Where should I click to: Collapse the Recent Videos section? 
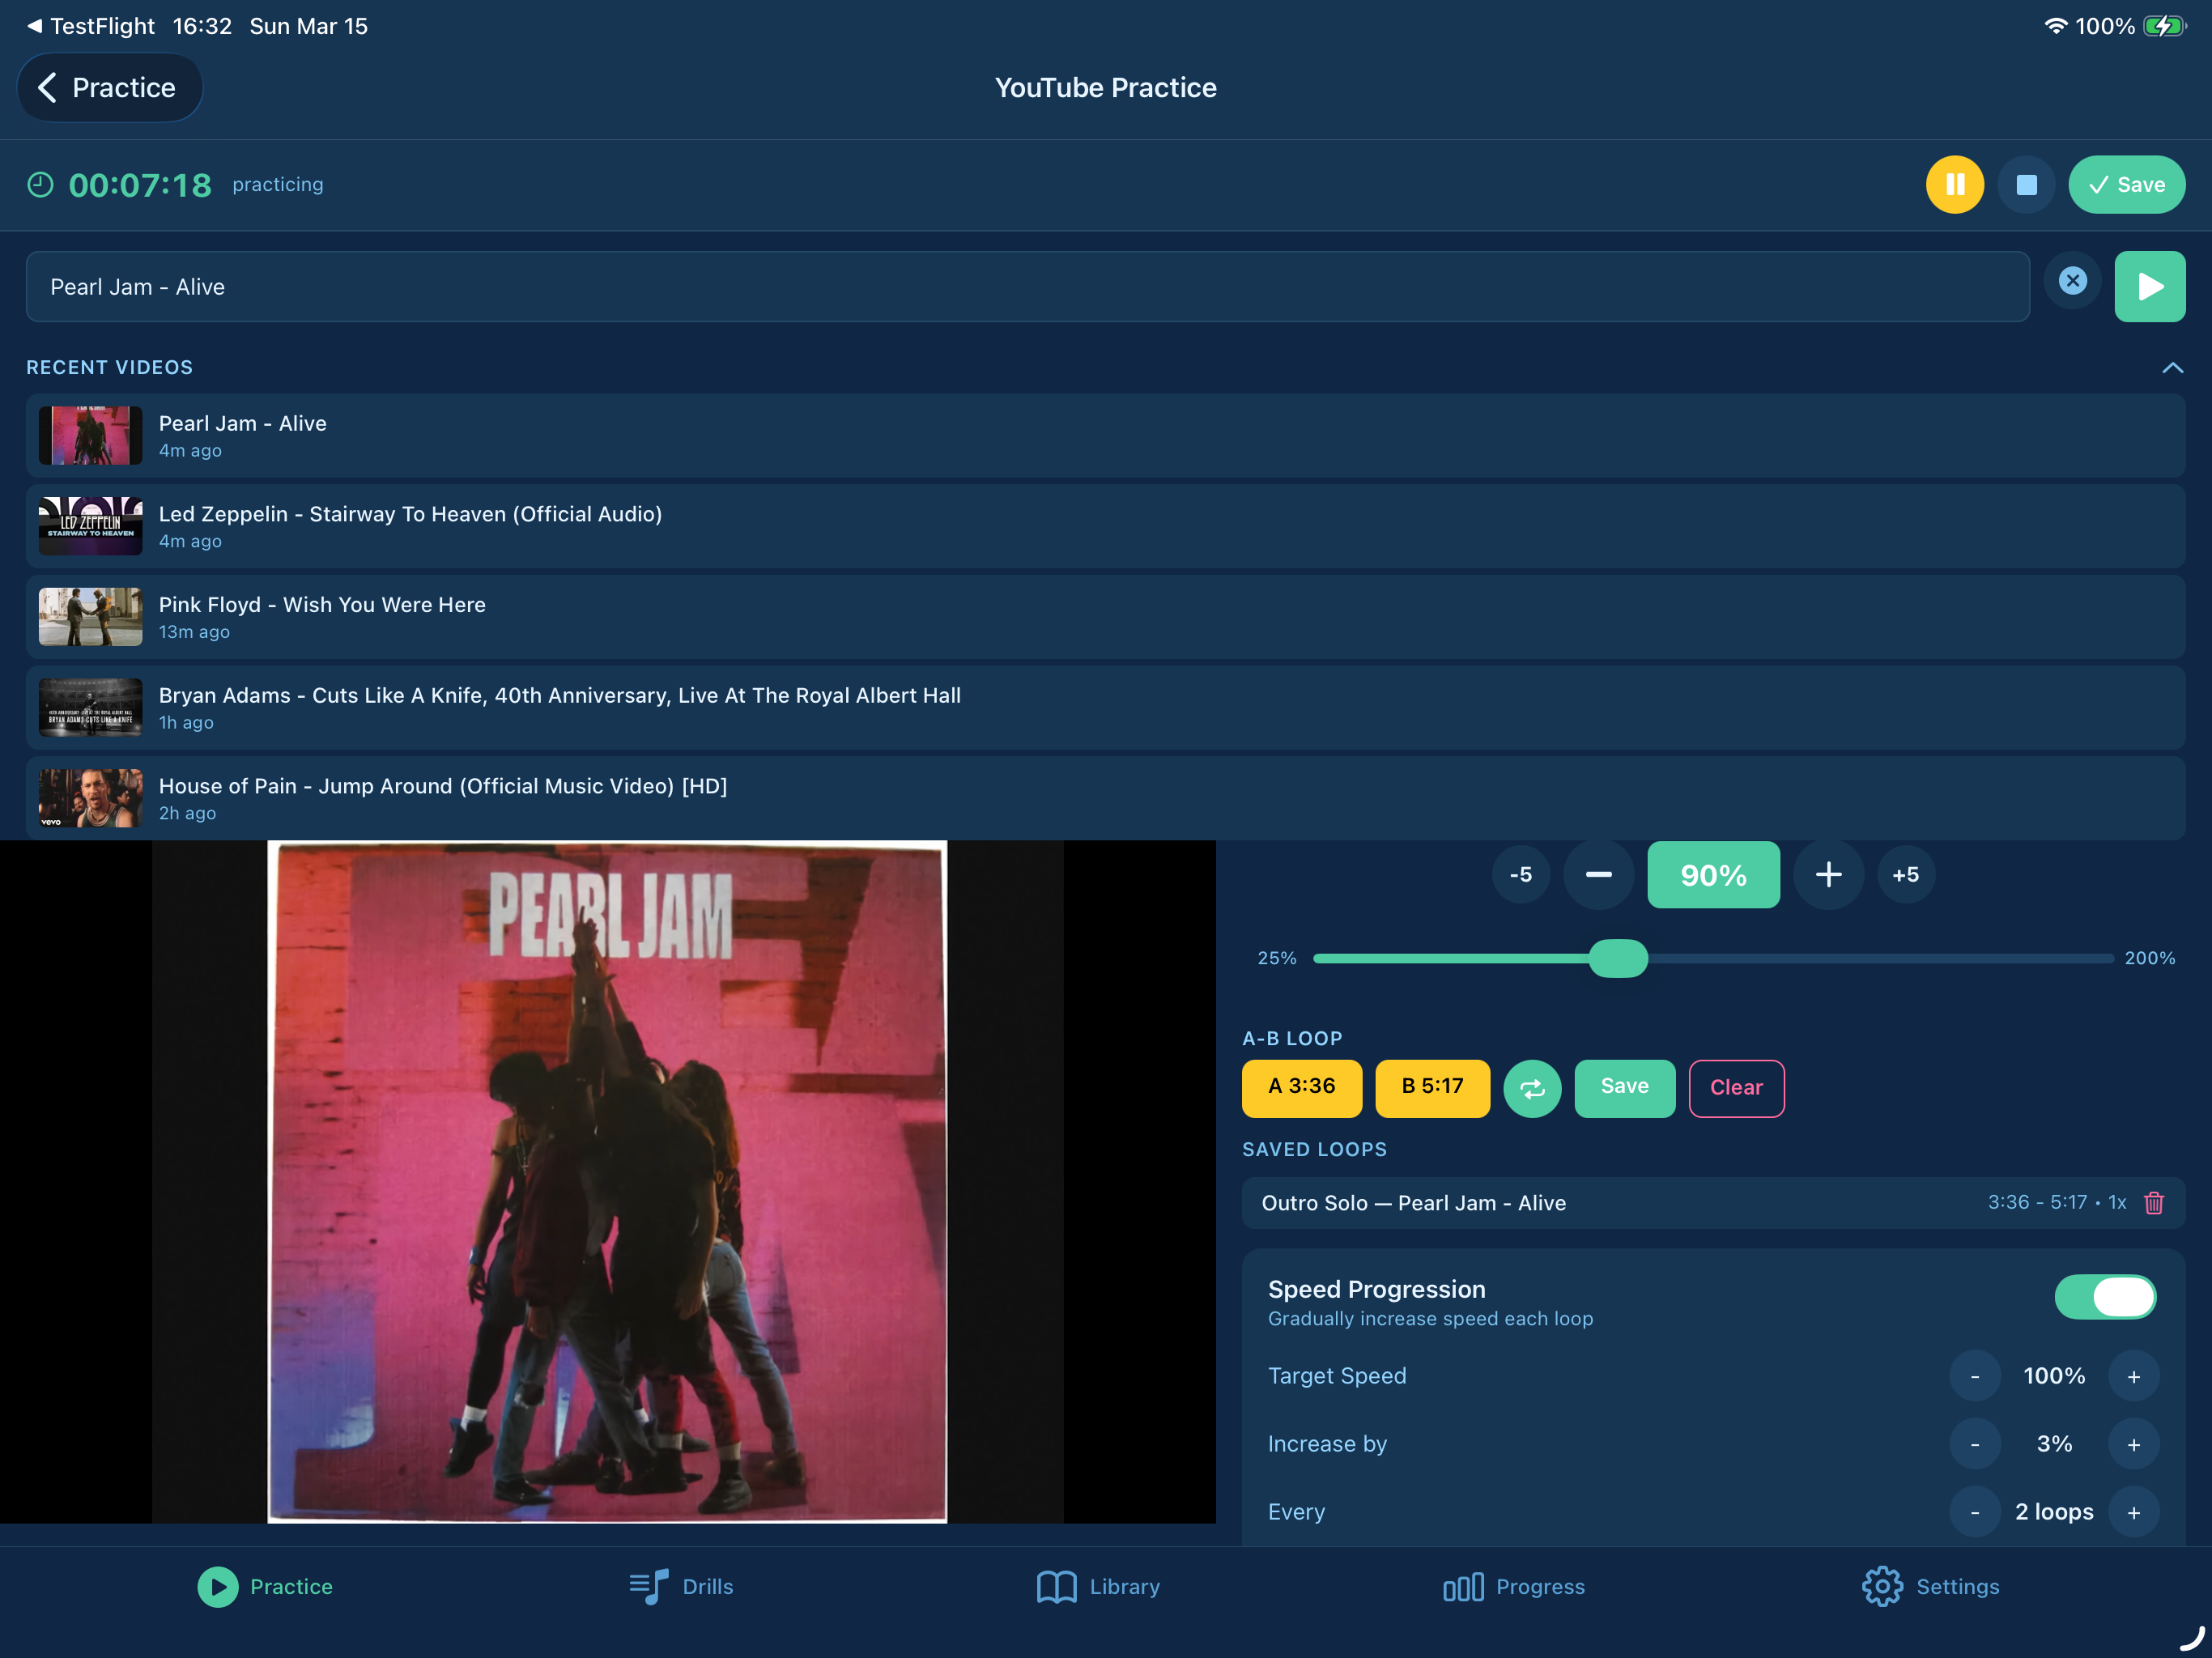click(2172, 368)
